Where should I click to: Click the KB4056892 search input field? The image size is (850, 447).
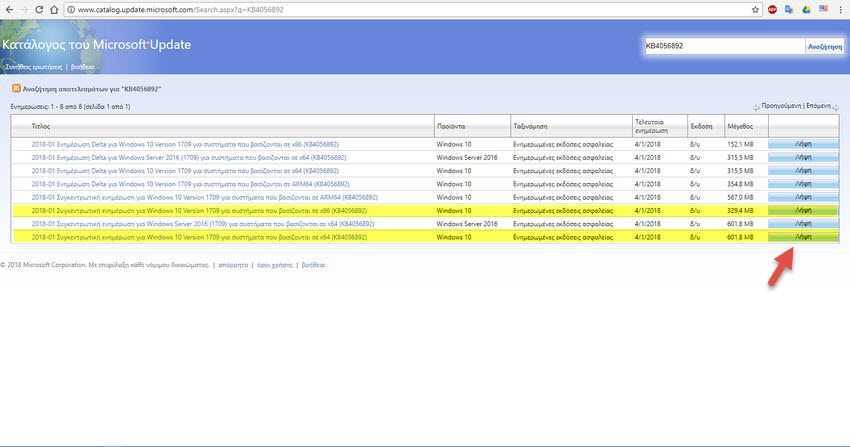(x=724, y=46)
